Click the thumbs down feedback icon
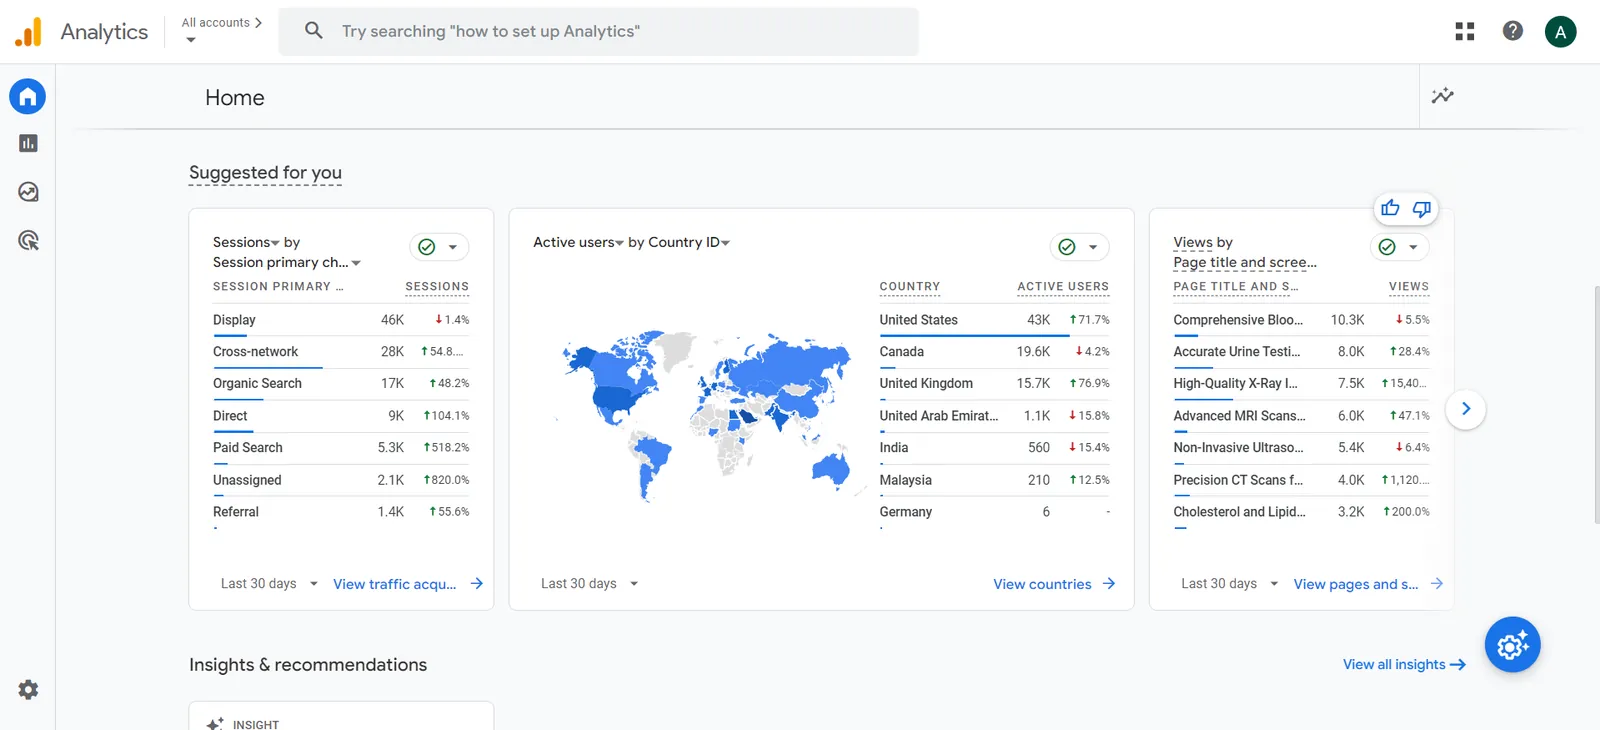The height and width of the screenshot is (730, 1600). (1421, 208)
